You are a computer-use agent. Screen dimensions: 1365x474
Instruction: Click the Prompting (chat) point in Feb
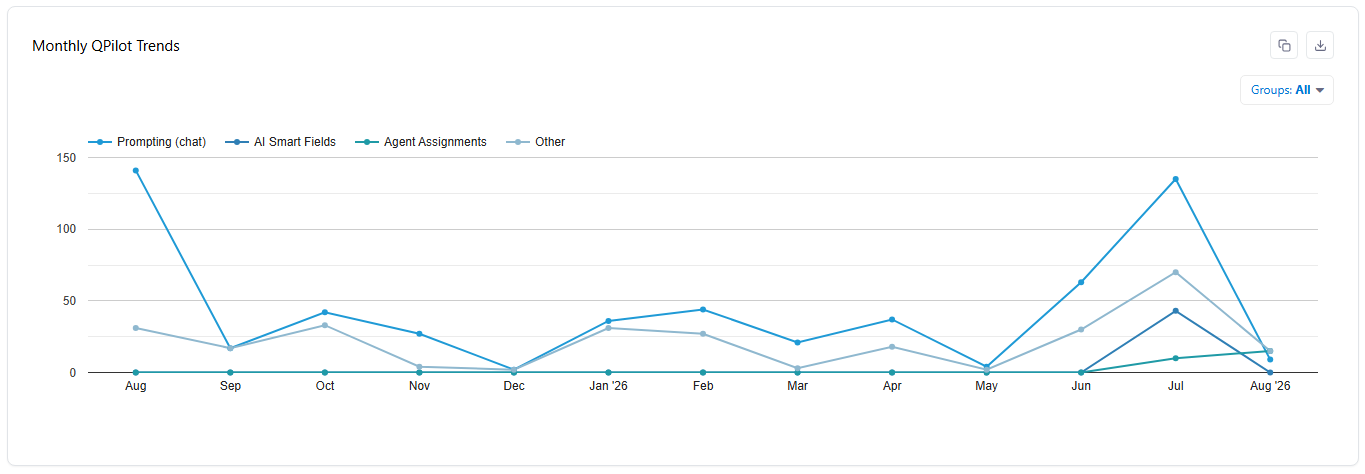[703, 309]
